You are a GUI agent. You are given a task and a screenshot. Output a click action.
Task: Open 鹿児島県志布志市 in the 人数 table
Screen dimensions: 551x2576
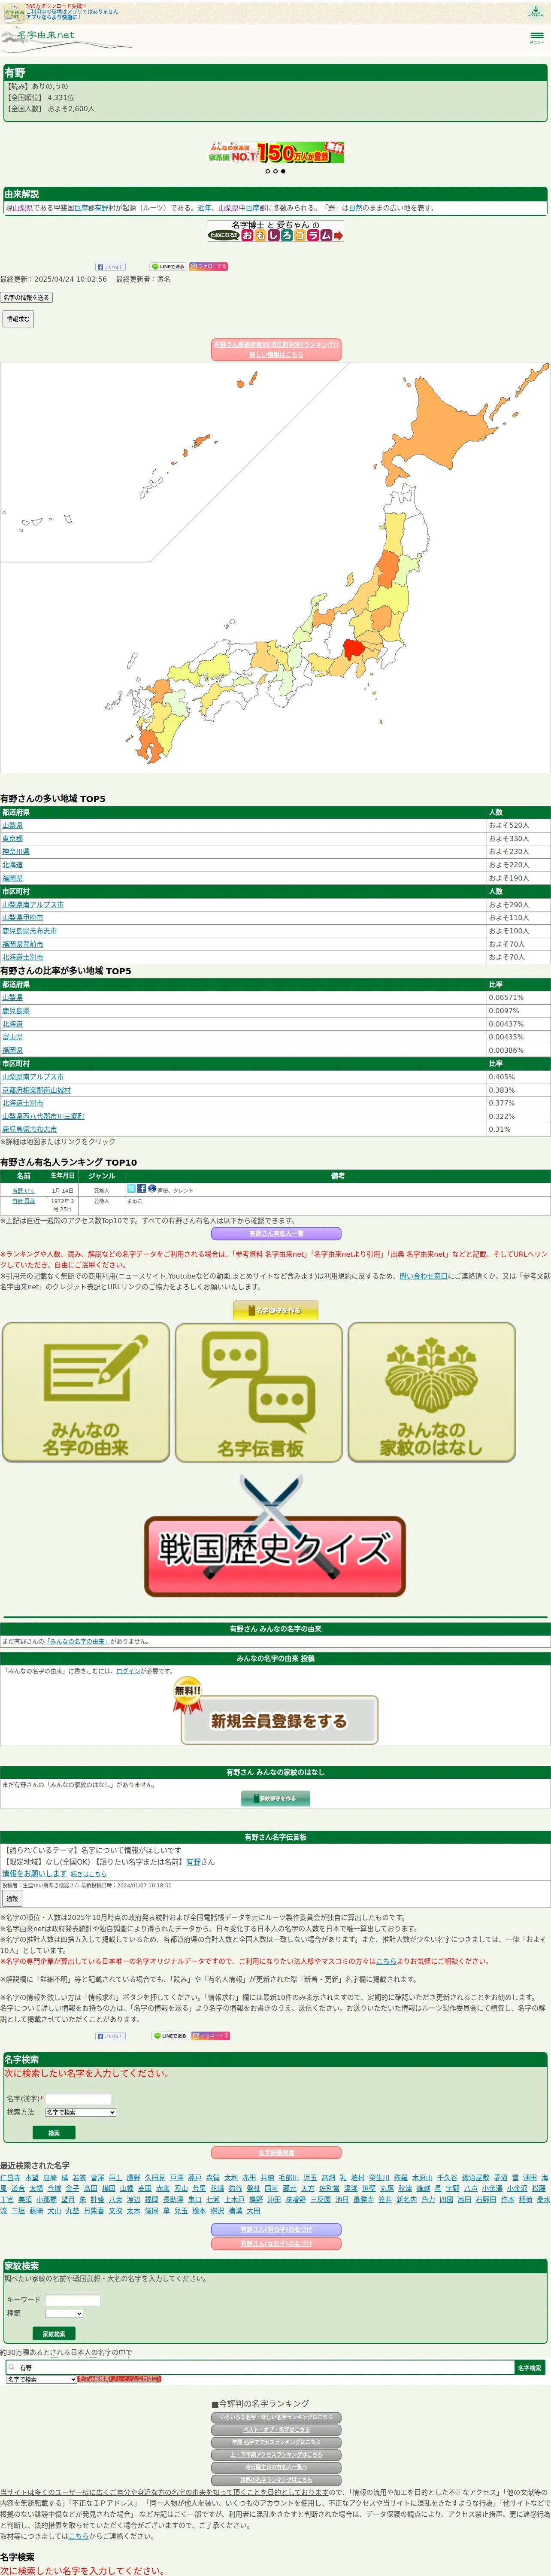click(x=29, y=931)
